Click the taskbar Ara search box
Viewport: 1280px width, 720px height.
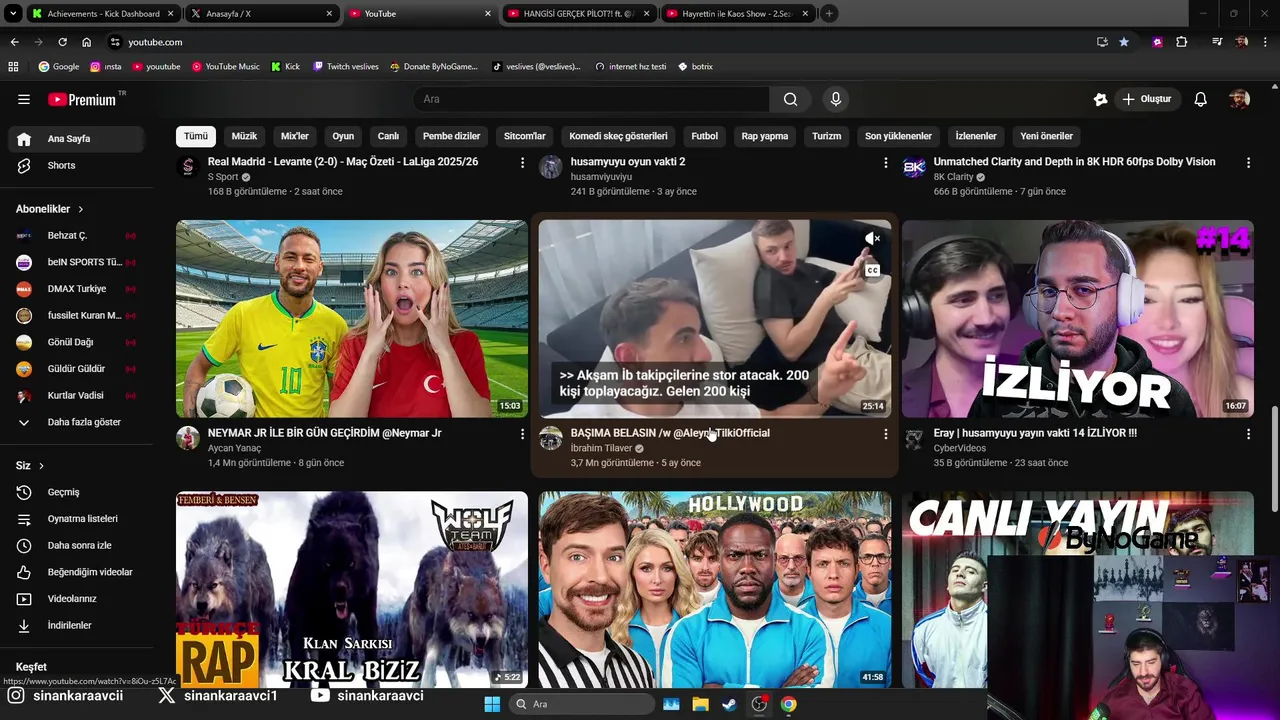tap(582, 704)
